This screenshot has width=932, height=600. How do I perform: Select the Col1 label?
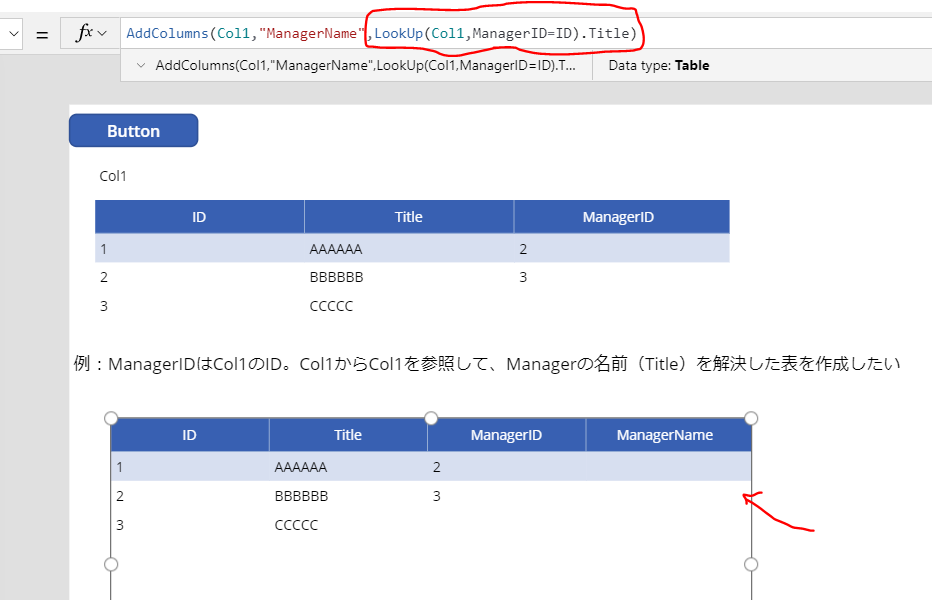point(113,176)
